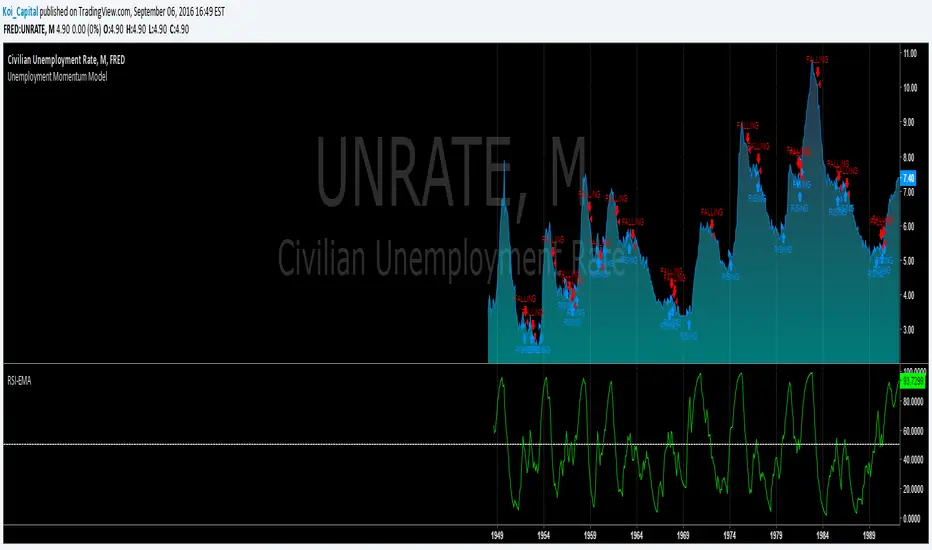
Task: Click the 1979 year label on the time axis
Action: pyautogui.click(x=776, y=535)
